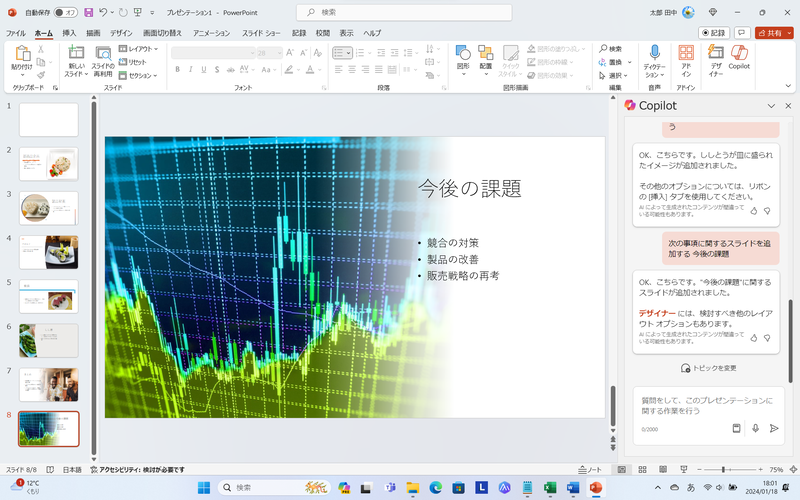
Task: Select normal view in status bar
Action: click(x=621, y=469)
